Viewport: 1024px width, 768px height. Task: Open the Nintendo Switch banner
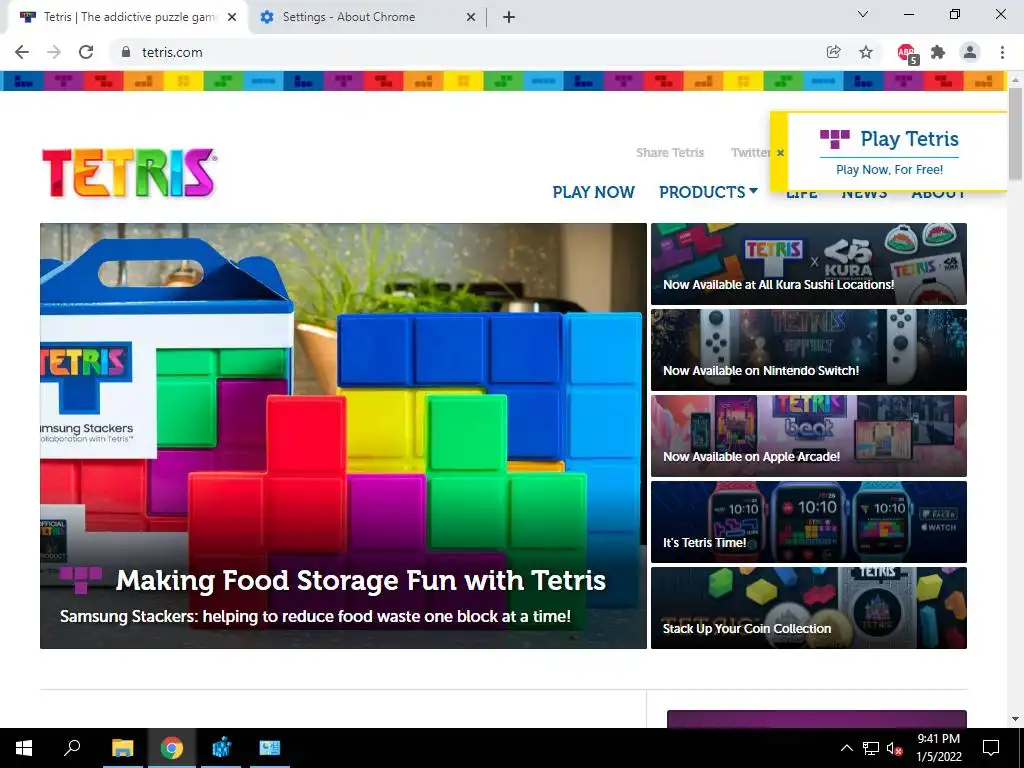pyautogui.click(x=808, y=350)
